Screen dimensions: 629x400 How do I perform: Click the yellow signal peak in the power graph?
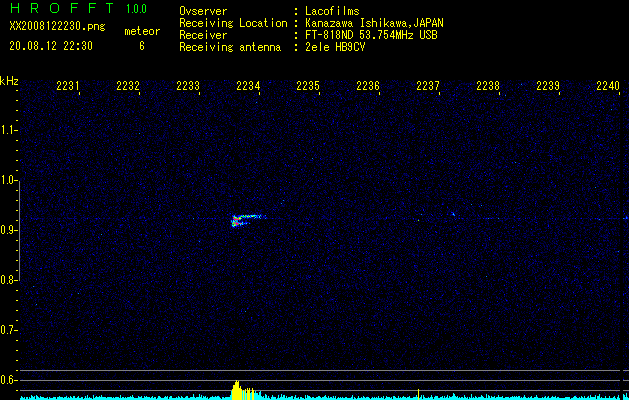243,390
